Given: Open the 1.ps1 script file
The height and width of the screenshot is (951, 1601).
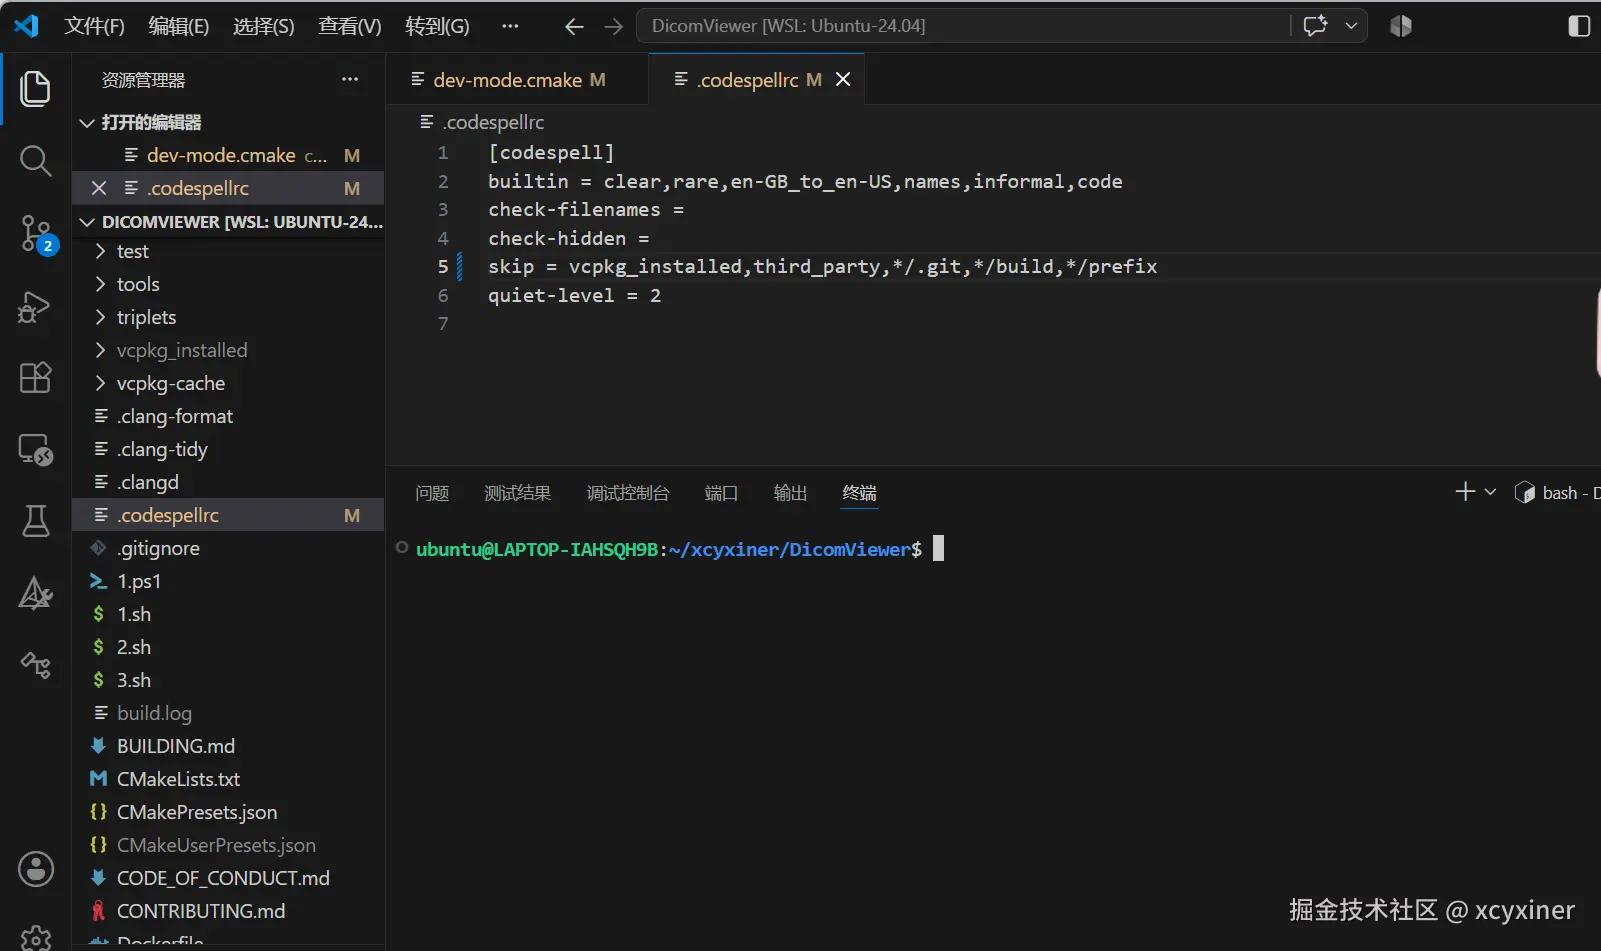Looking at the screenshot, I should (x=228, y=581).
